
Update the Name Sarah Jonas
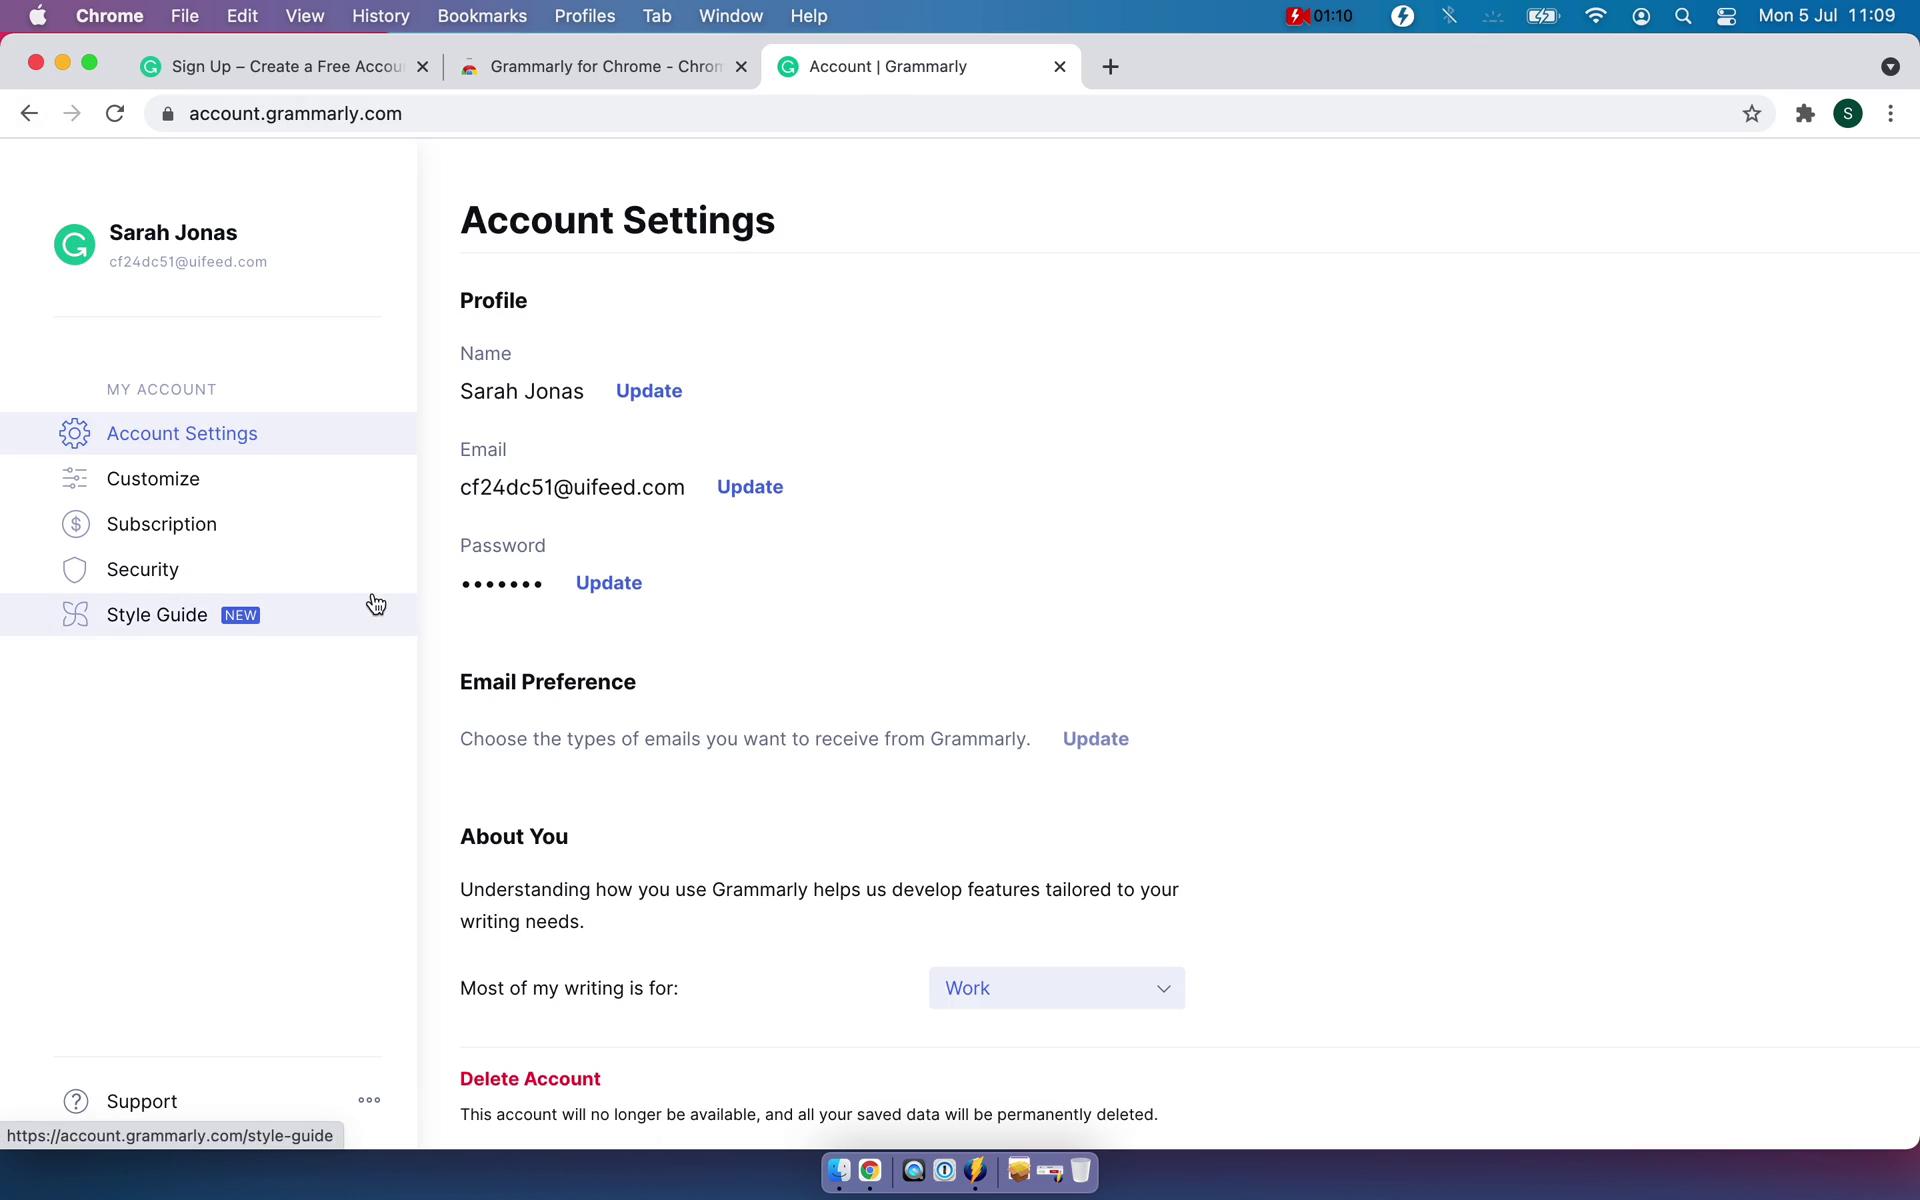(649, 391)
